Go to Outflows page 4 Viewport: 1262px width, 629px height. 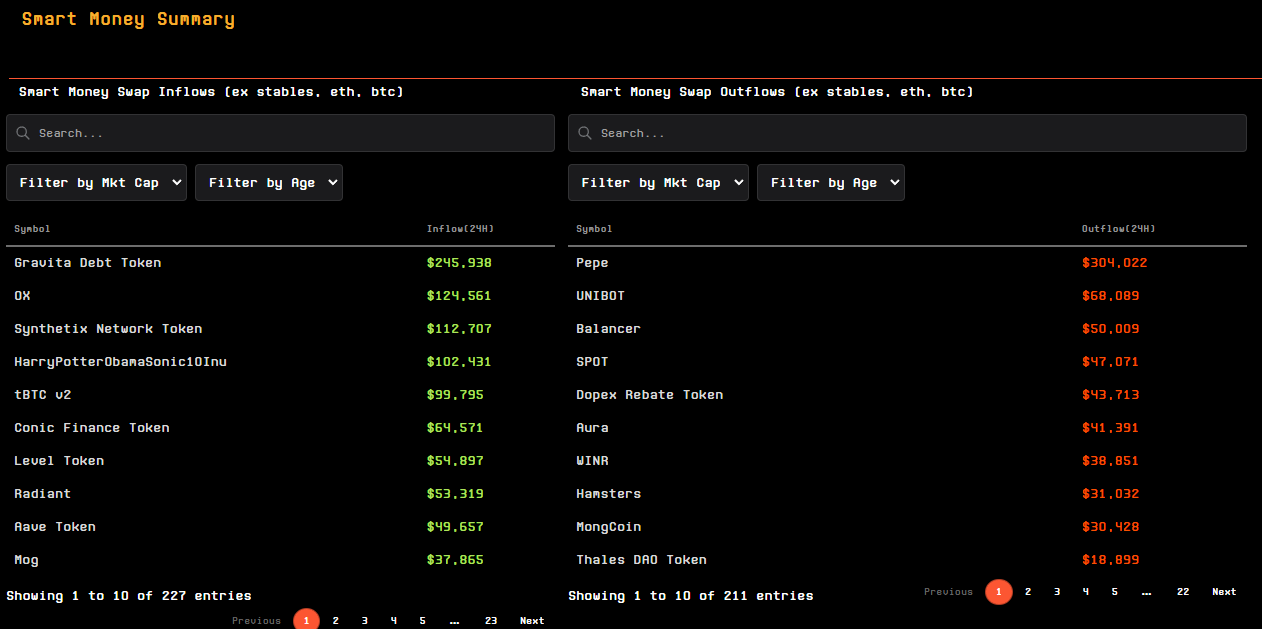tap(1085, 592)
